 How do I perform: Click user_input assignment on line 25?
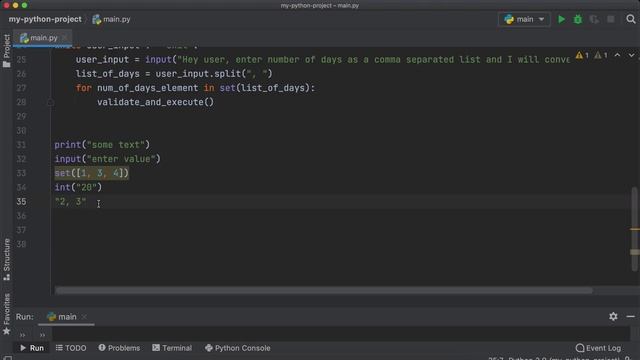pyautogui.click(x=322, y=60)
